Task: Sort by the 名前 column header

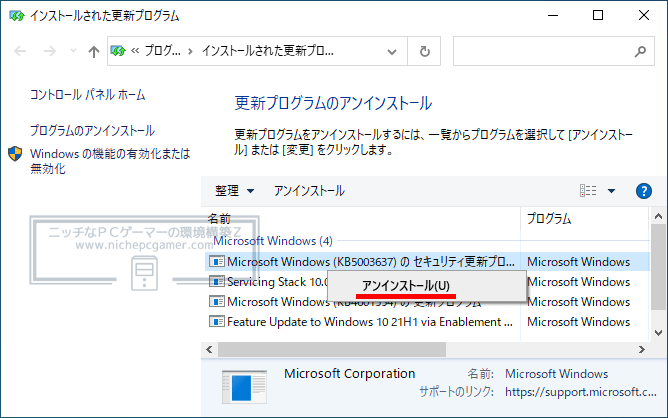Action: 360,219
